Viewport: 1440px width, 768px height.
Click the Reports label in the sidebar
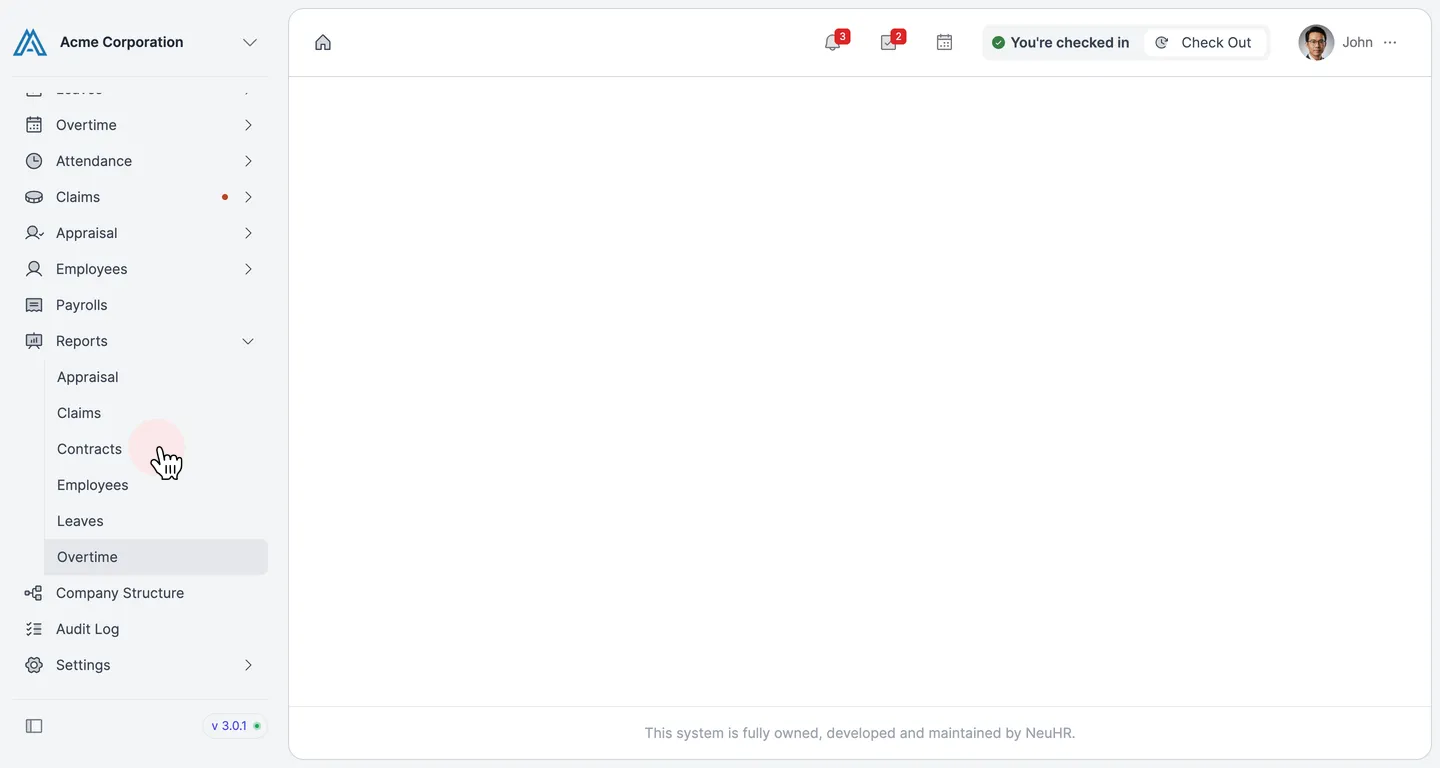coord(82,341)
